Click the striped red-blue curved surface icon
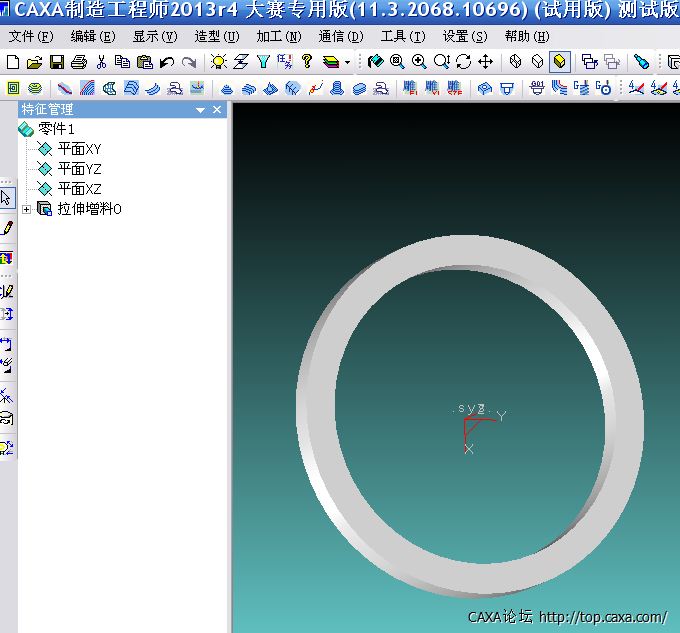 coord(87,88)
